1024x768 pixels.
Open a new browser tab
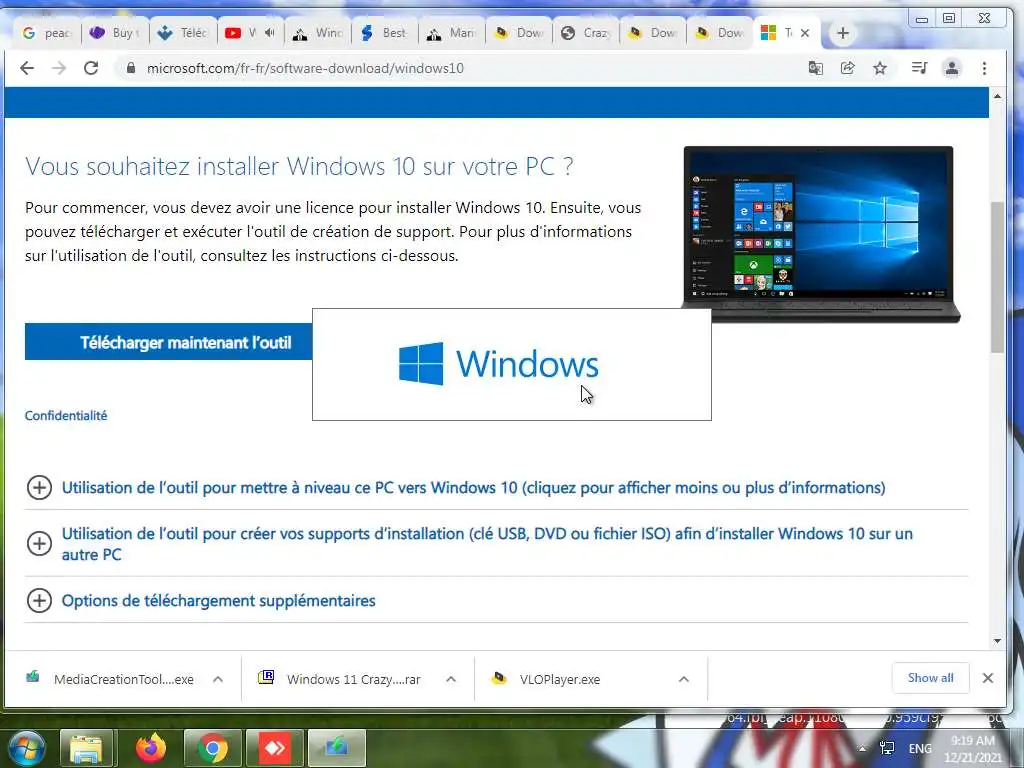843,33
